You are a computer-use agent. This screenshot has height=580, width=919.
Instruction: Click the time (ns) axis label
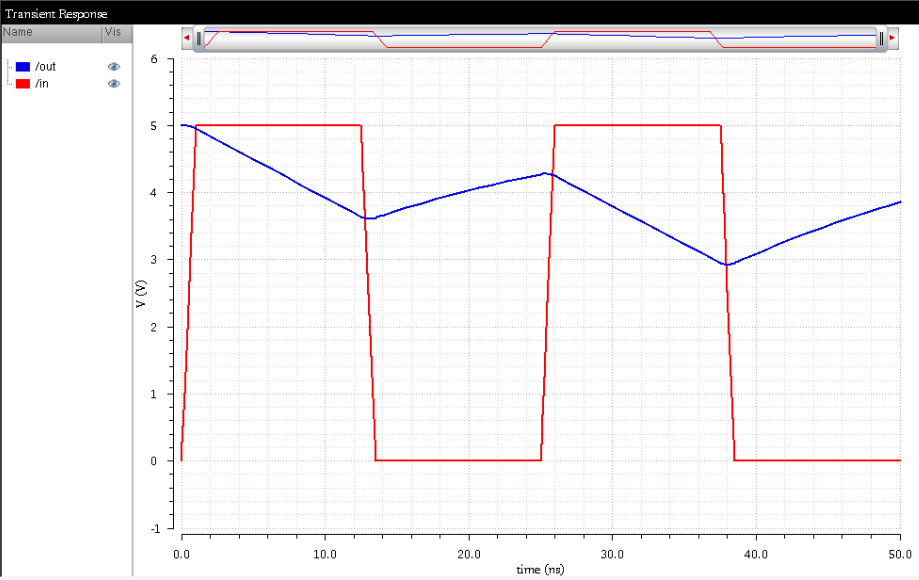tap(540, 569)
